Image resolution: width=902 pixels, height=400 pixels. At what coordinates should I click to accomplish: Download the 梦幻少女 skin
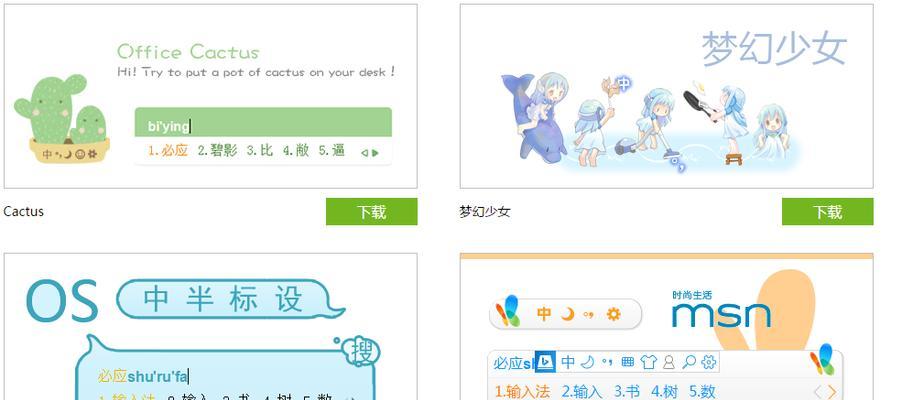[x=827, y=212]
